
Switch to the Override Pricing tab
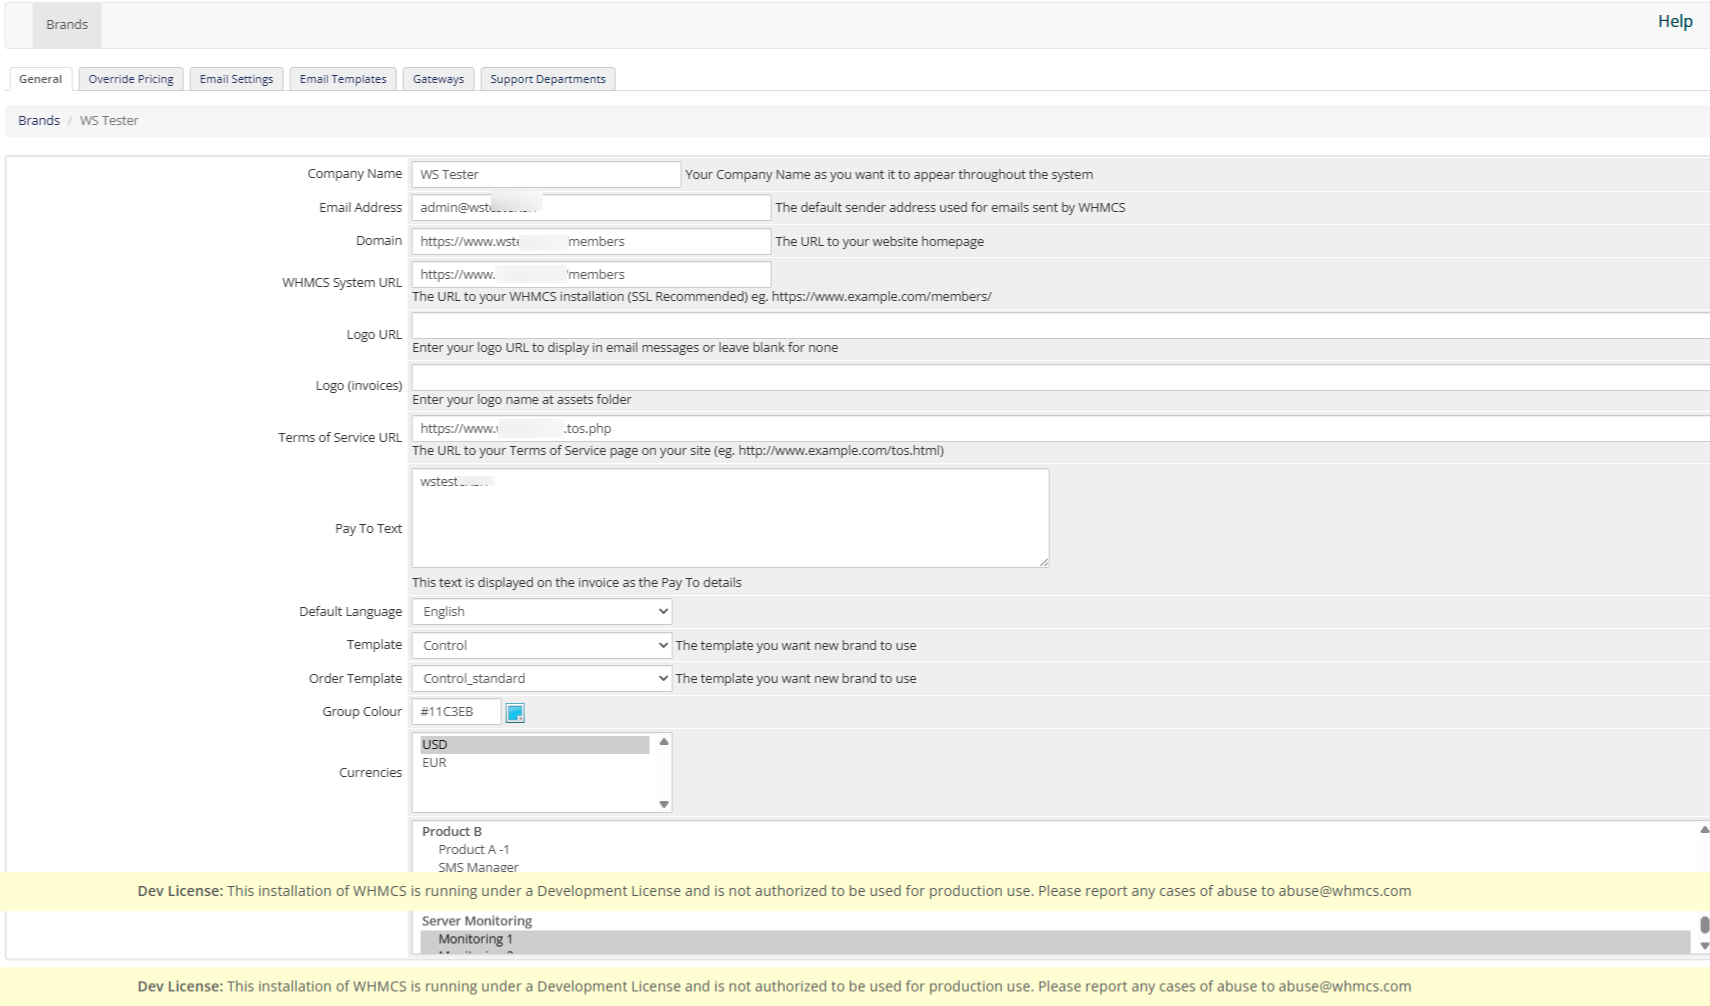(131, 79)
